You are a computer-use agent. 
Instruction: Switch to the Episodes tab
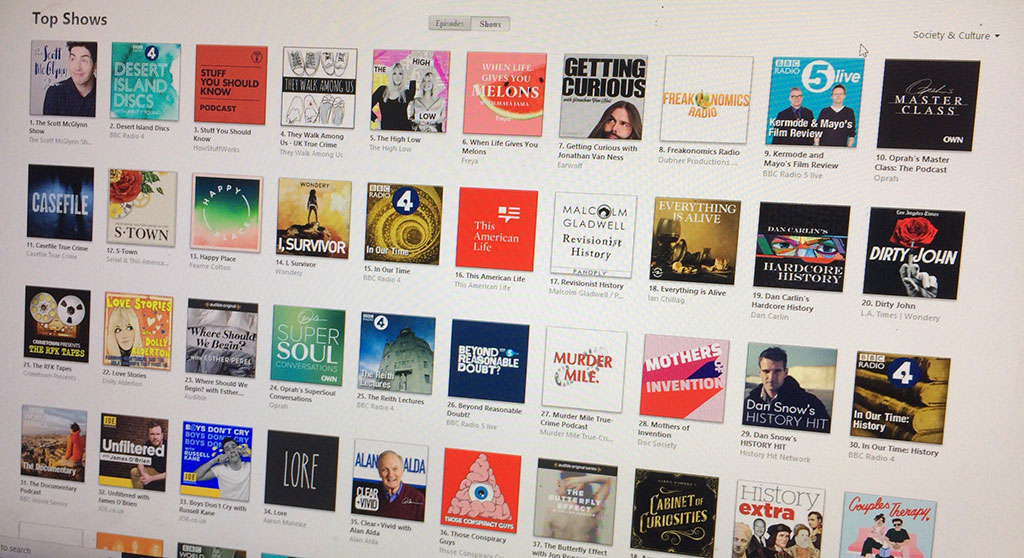pyautogui.click(x=449, y=24)
